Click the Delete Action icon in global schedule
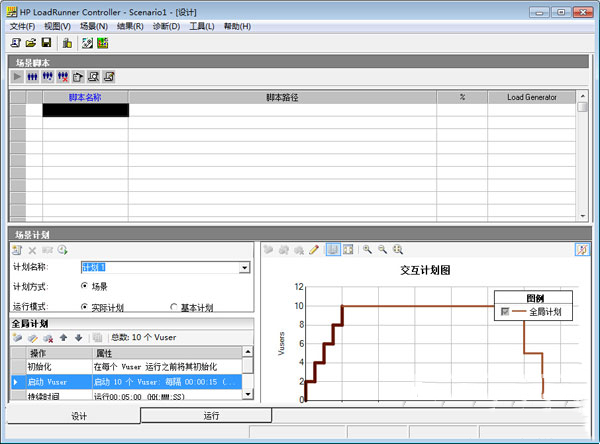This screenshot has height=444, width=600. pyautogui.click(x=48, y=338)
